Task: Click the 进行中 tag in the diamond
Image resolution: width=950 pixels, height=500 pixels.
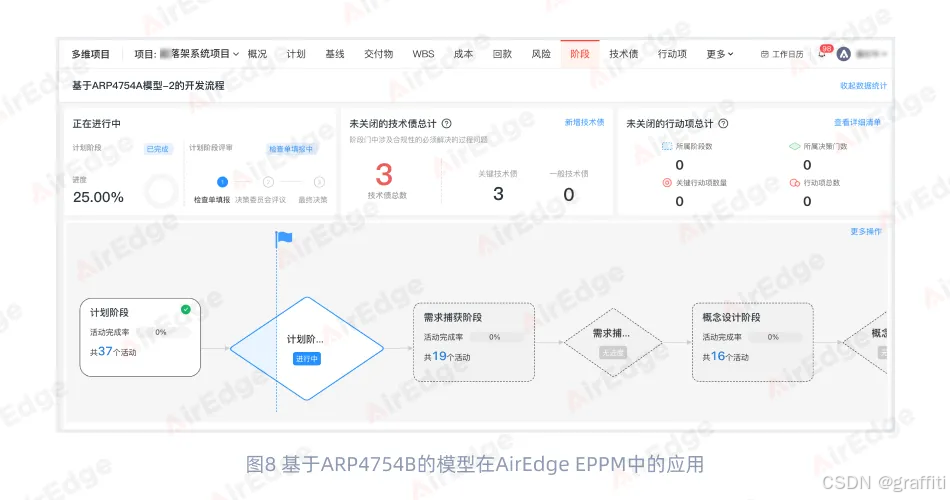Action: coord(307,359)
